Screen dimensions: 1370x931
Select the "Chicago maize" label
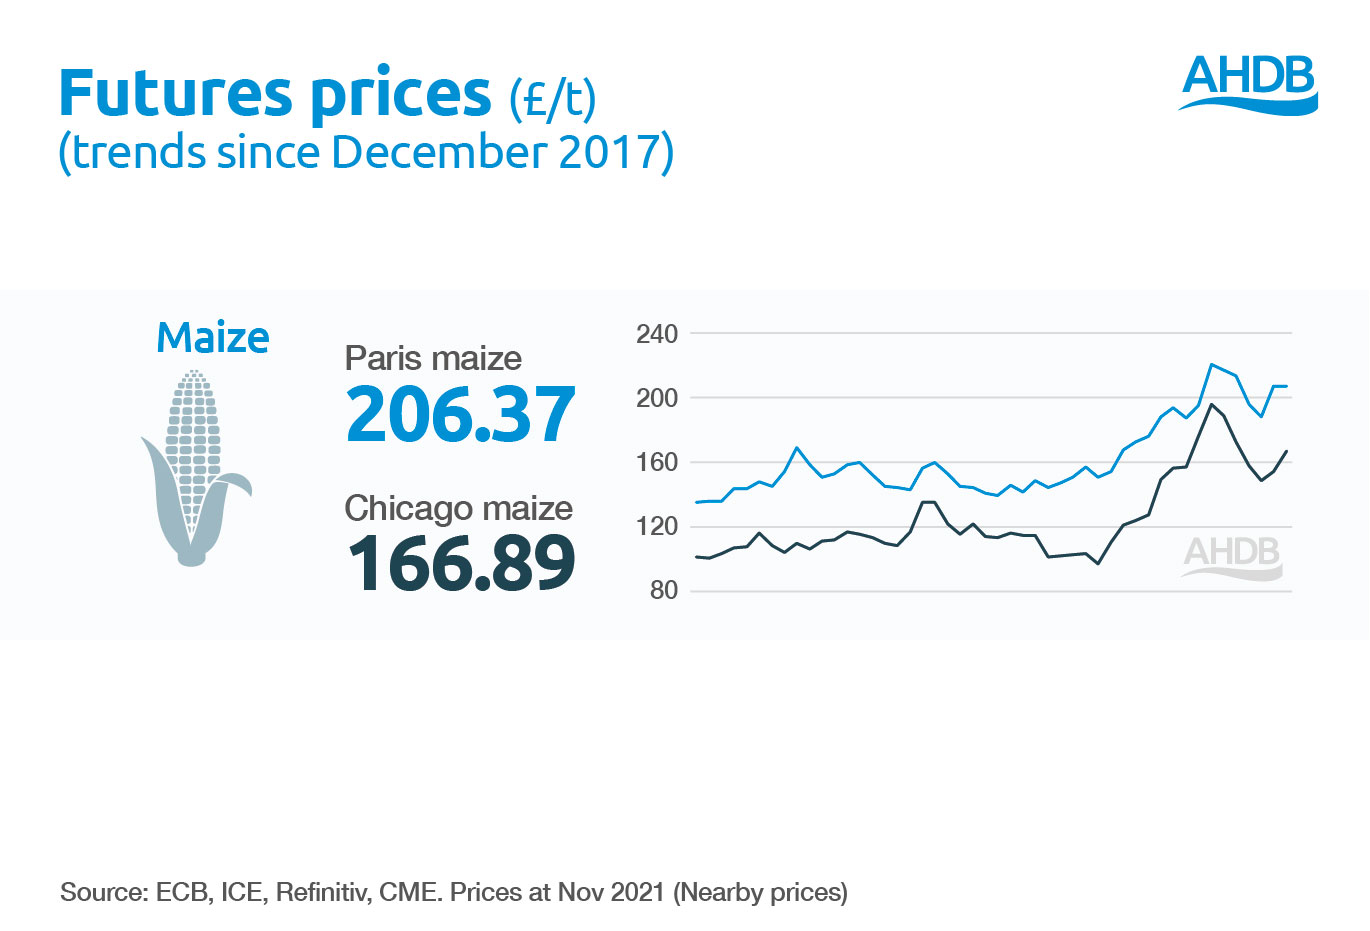(x=458, y=508)
